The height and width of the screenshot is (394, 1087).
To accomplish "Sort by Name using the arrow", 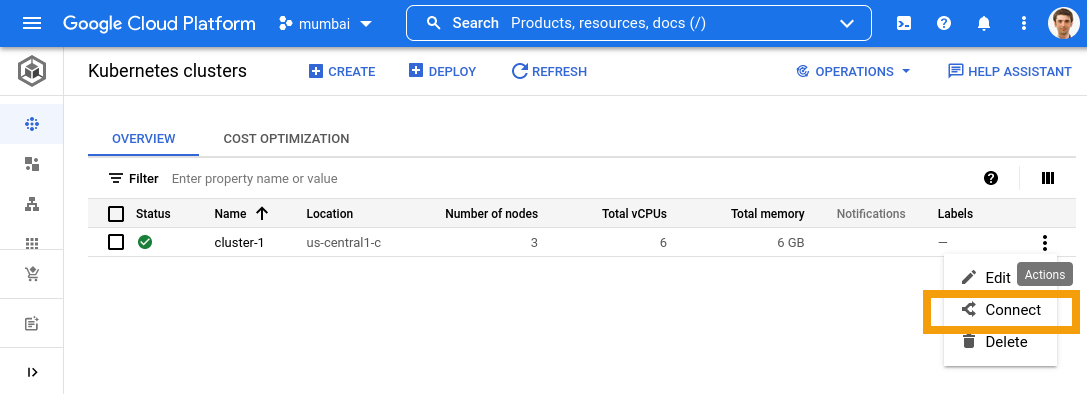I will (262, 214).
